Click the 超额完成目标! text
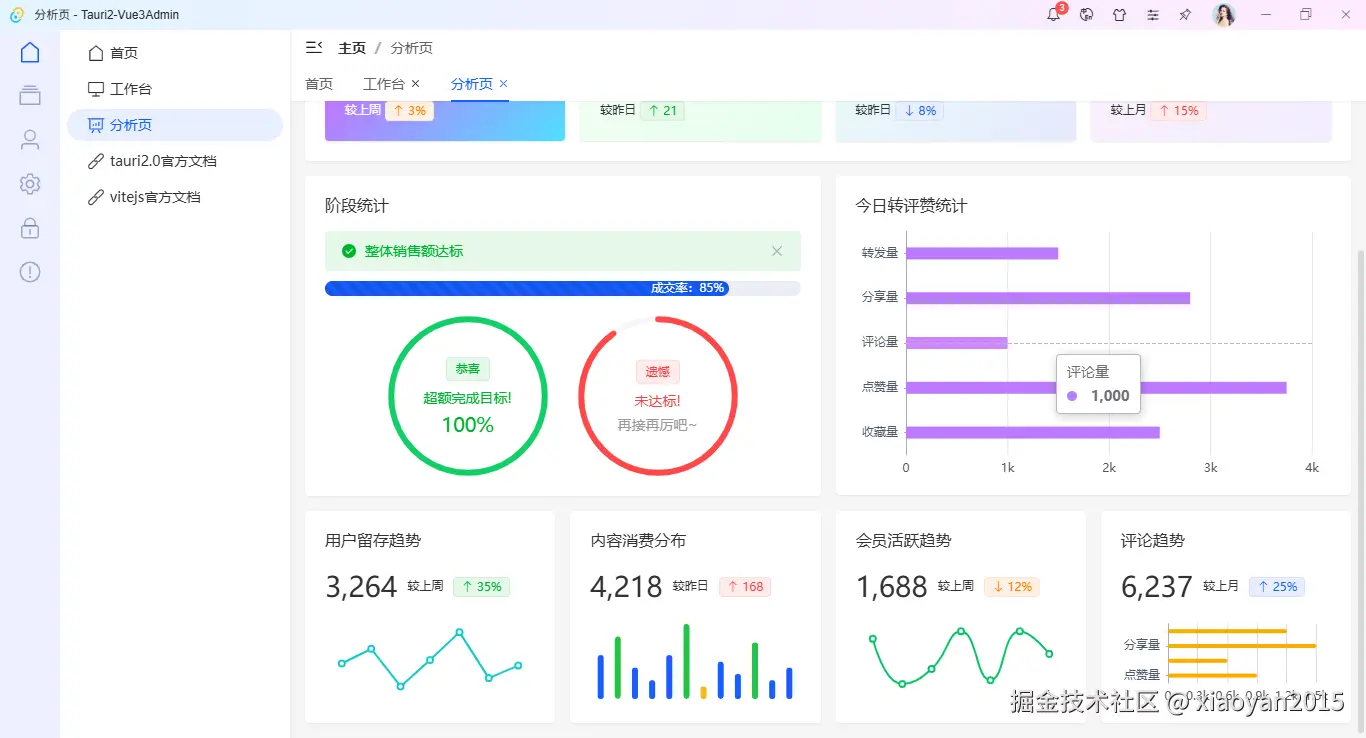 tap(468, 398)
